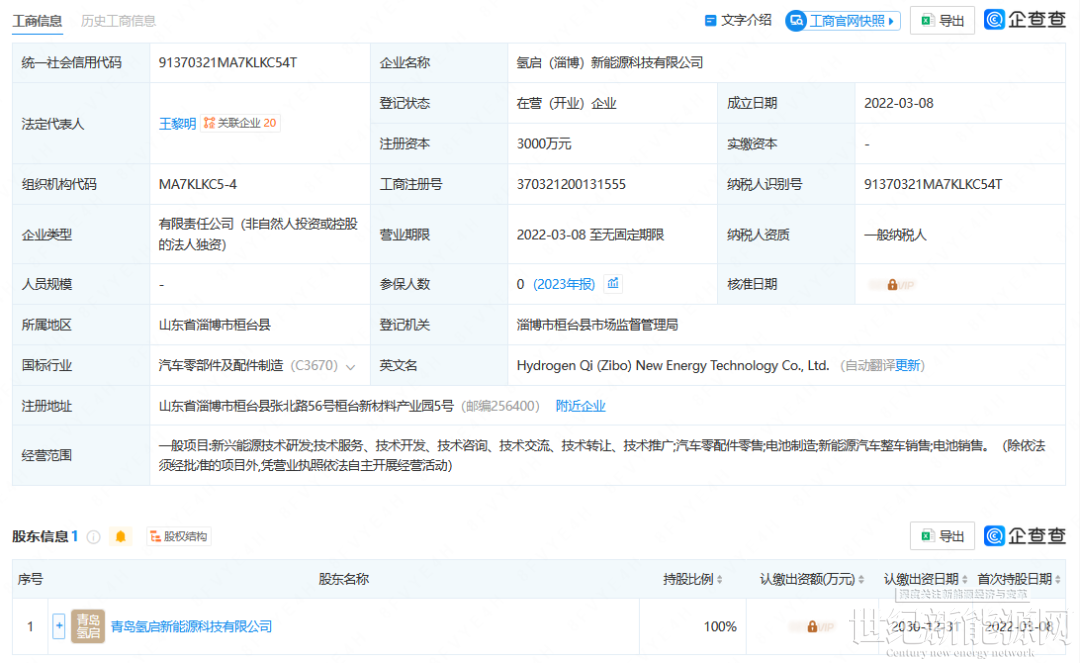
Task: Open the 工商信息 tab
Action: coord(37,21)
